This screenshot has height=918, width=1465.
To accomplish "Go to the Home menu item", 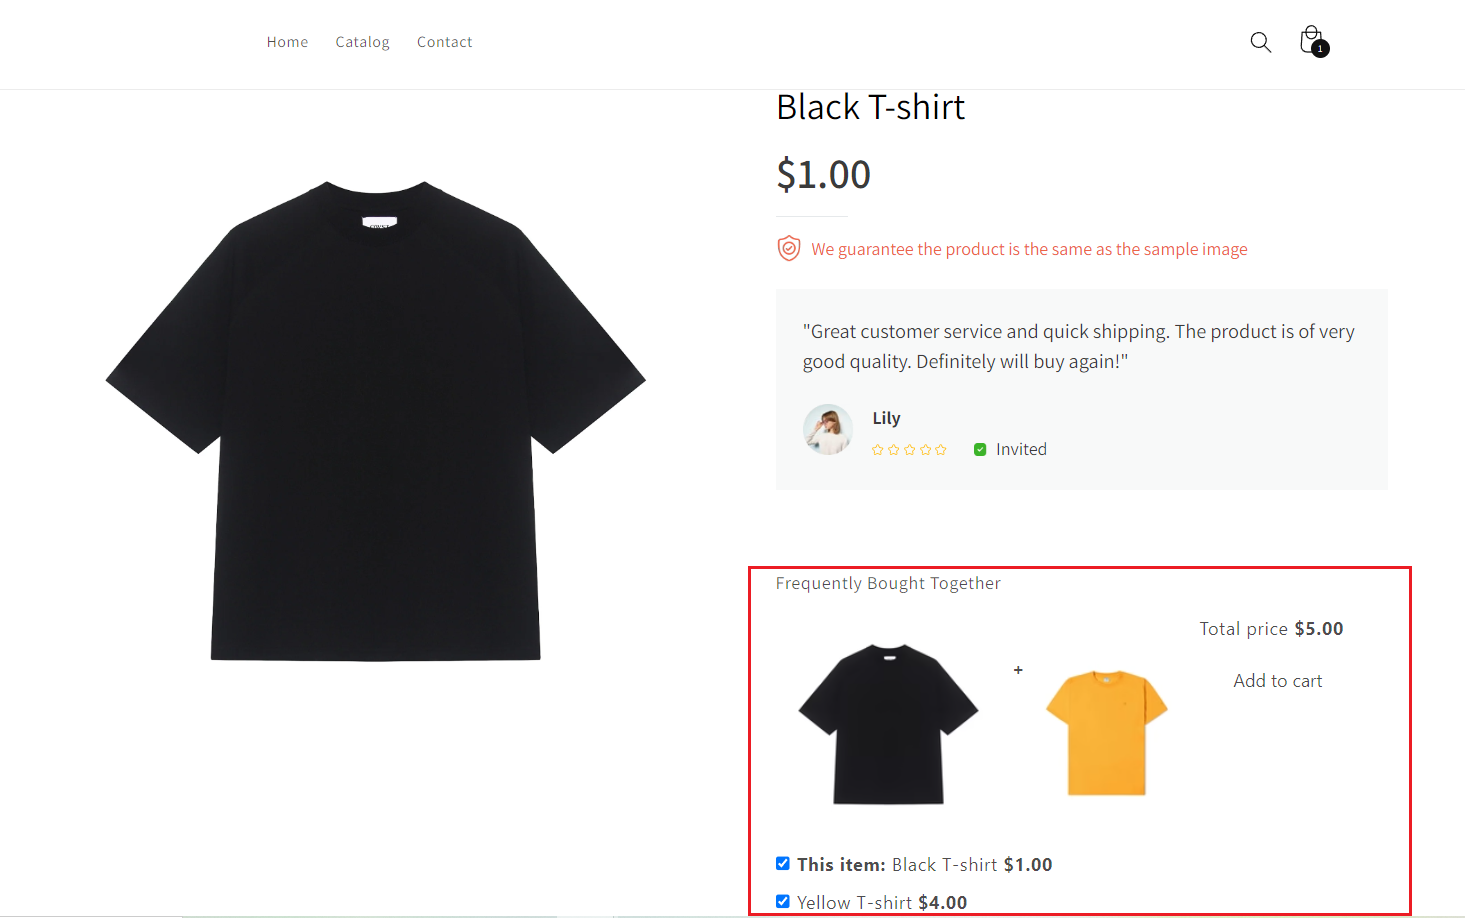I will tap(287, 42).
